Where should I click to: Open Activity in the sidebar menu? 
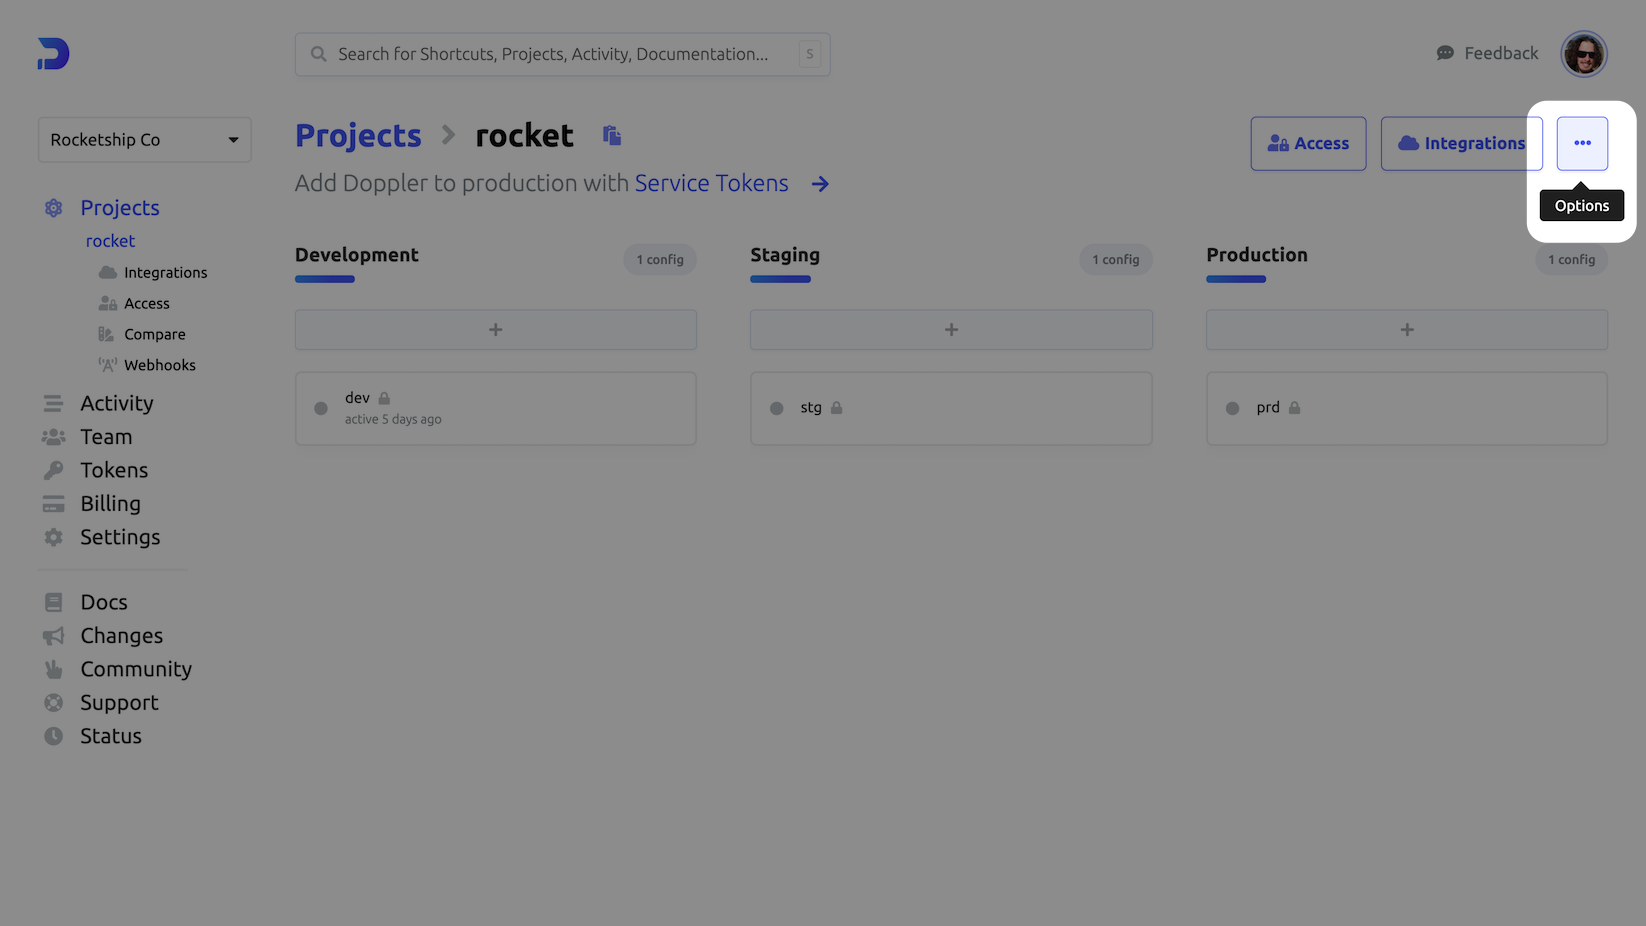coord(117,403)
